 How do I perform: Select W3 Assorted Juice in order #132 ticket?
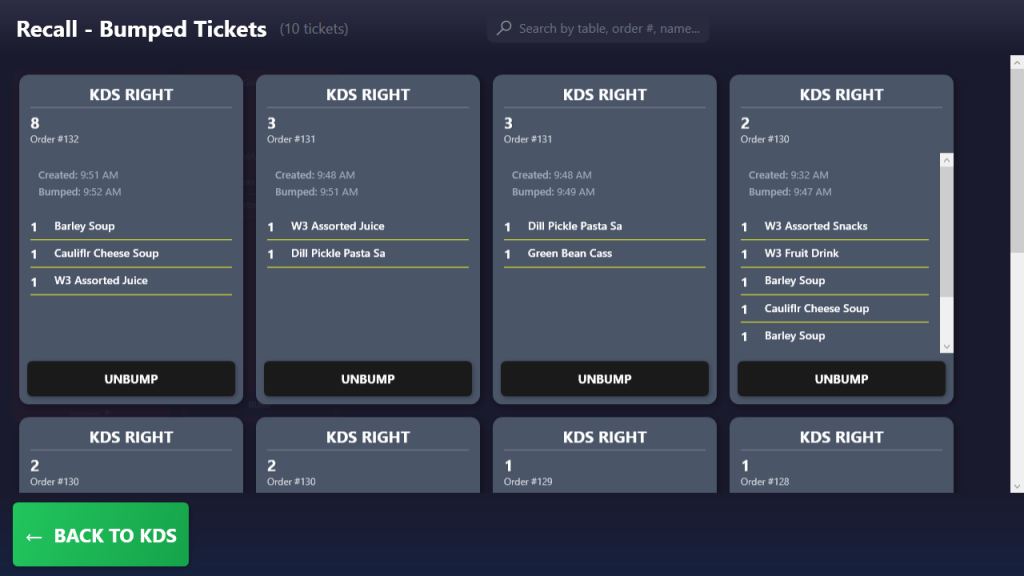tap(101, 281)
